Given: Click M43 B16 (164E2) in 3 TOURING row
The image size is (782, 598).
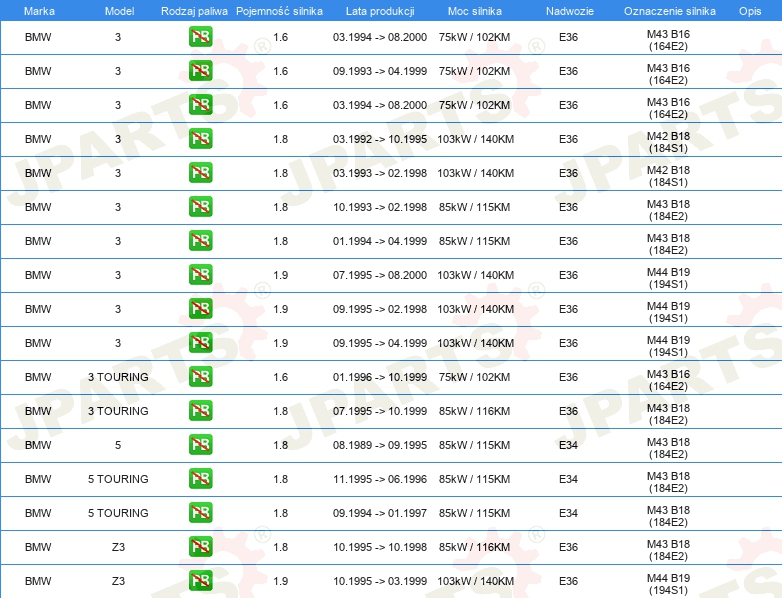Looking at the screenshot, I should (x=668, y=380).
